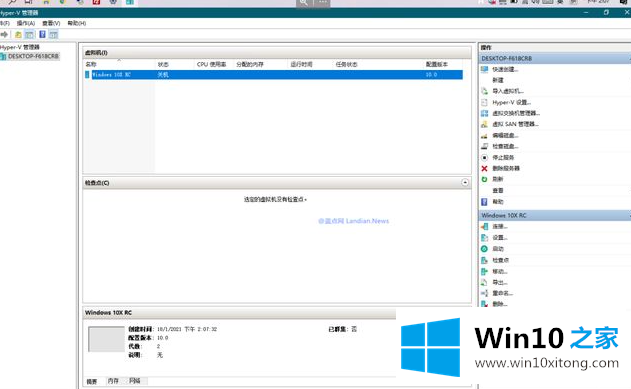This screenshot has width=631, height=389.
Task: Open Virtual SAN Manager (虚拟 SAN 管理器) icon
Action: (x=485, y=124)
